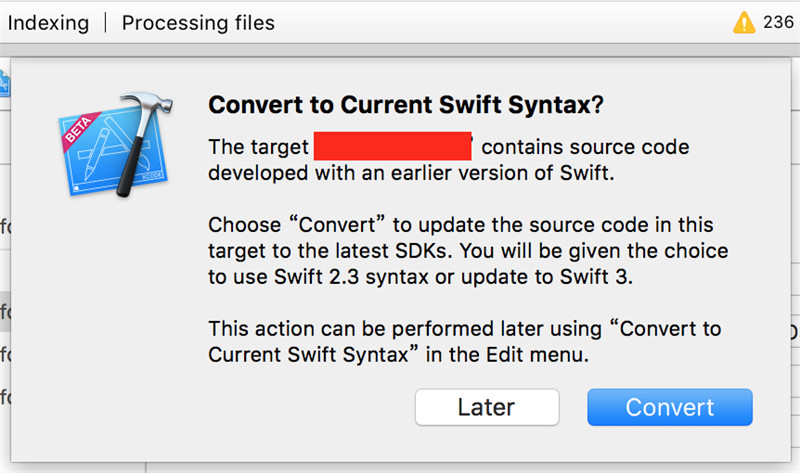
Task: Click the partially hidden blue icon at the left edge
Action: [x=4, y=84]
